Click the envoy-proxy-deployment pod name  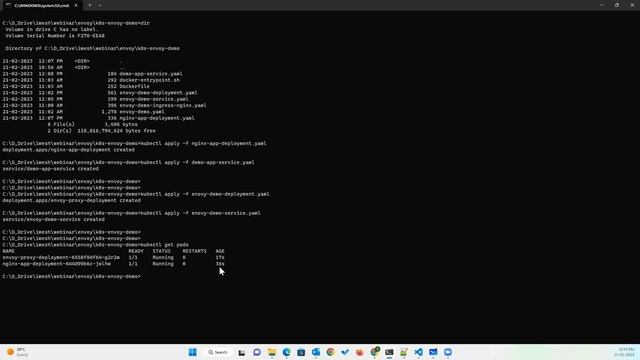pyautogui.click(x=61, y=258)
